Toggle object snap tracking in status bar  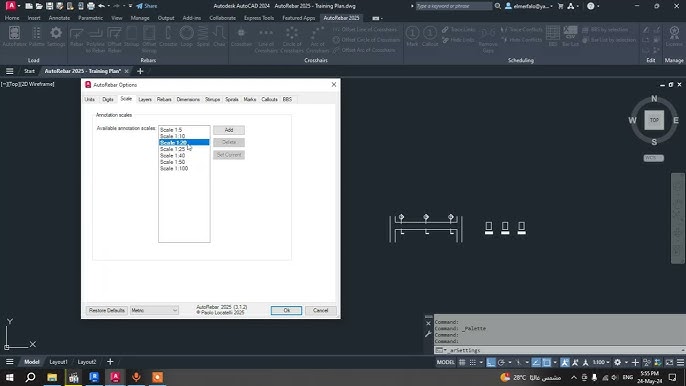tap(536, 362)
